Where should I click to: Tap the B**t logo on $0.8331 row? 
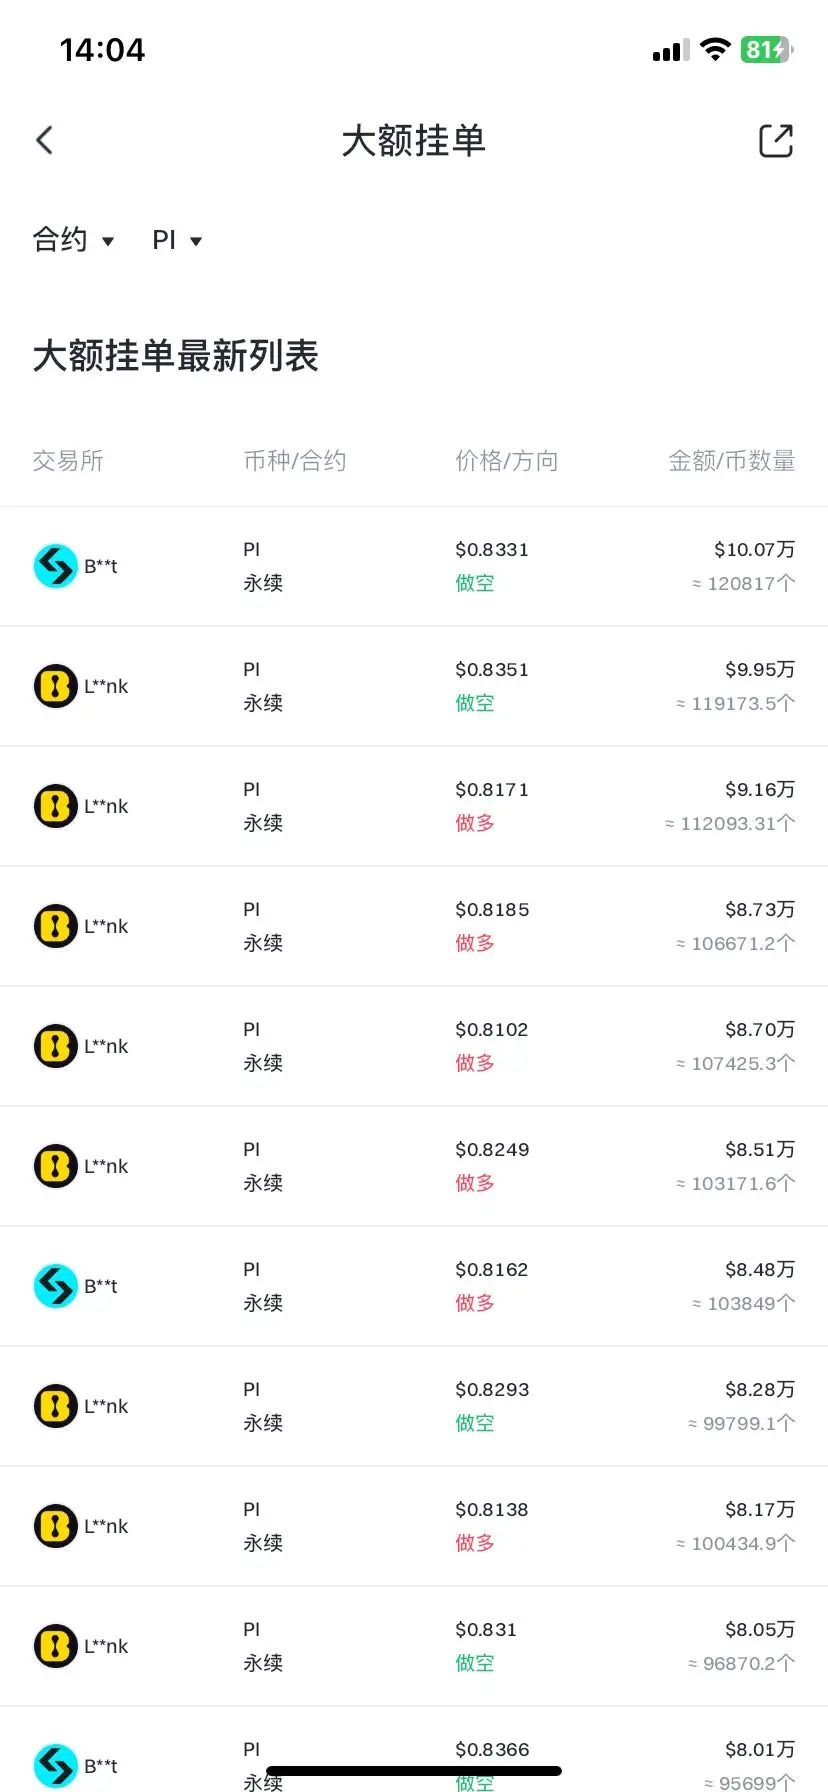click(x=55, y=566)
